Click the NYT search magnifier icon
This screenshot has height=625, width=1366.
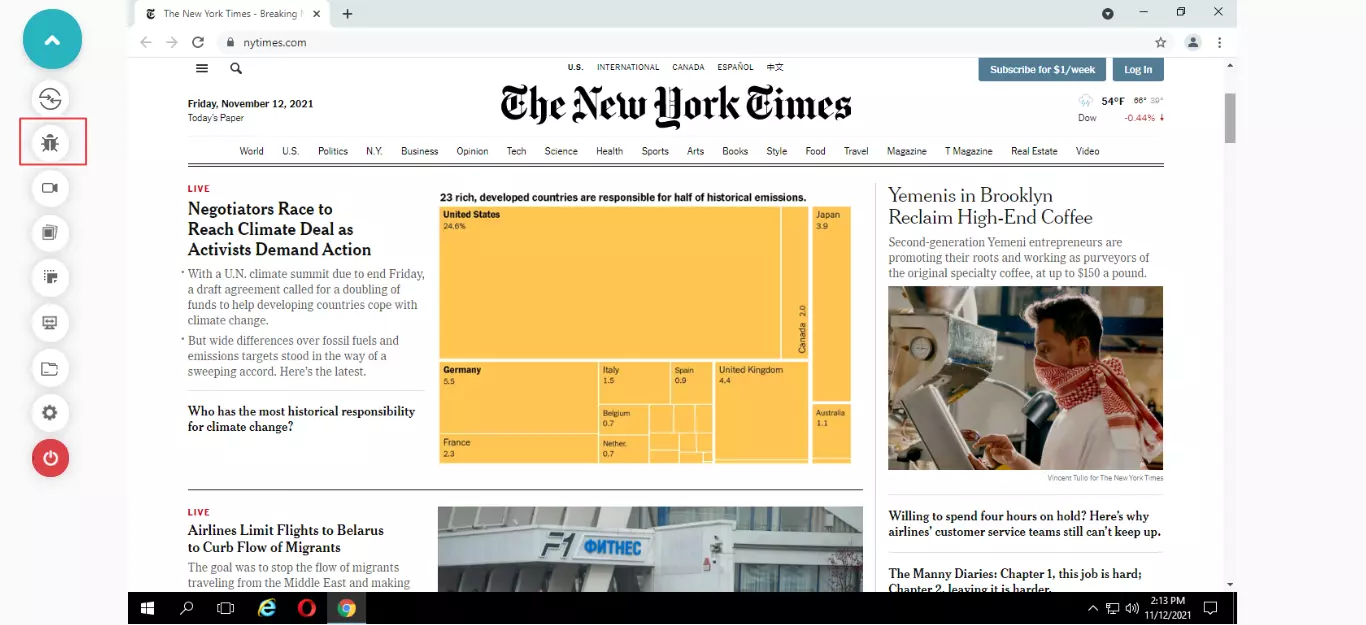click(236, 69)
